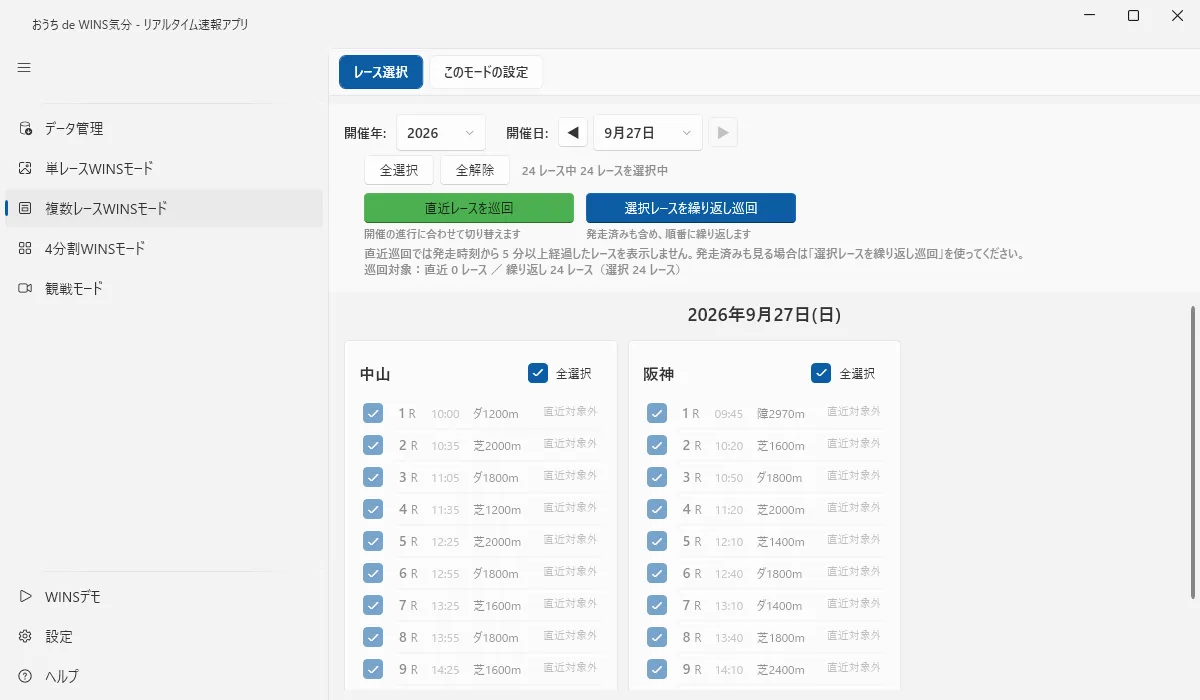Uncheck 中山 1R 10:00 race
Image resolution: width=1200 pixels, height=700 pixels.
tap(373, 413)
